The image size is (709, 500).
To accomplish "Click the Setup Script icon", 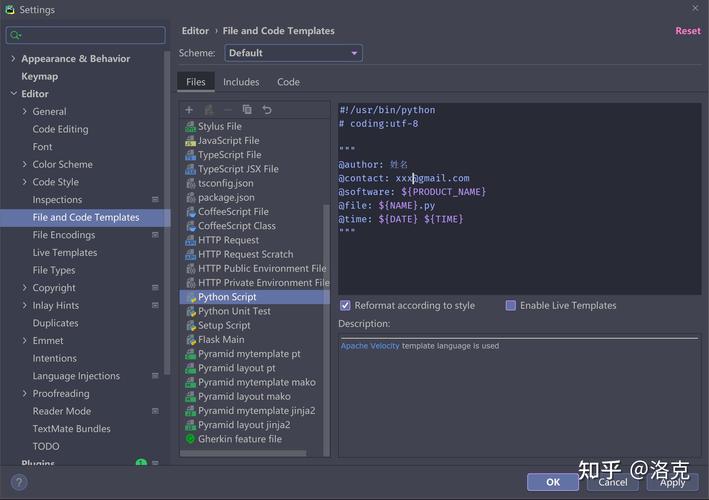I will pyautogui.click(x=190, y=326).
